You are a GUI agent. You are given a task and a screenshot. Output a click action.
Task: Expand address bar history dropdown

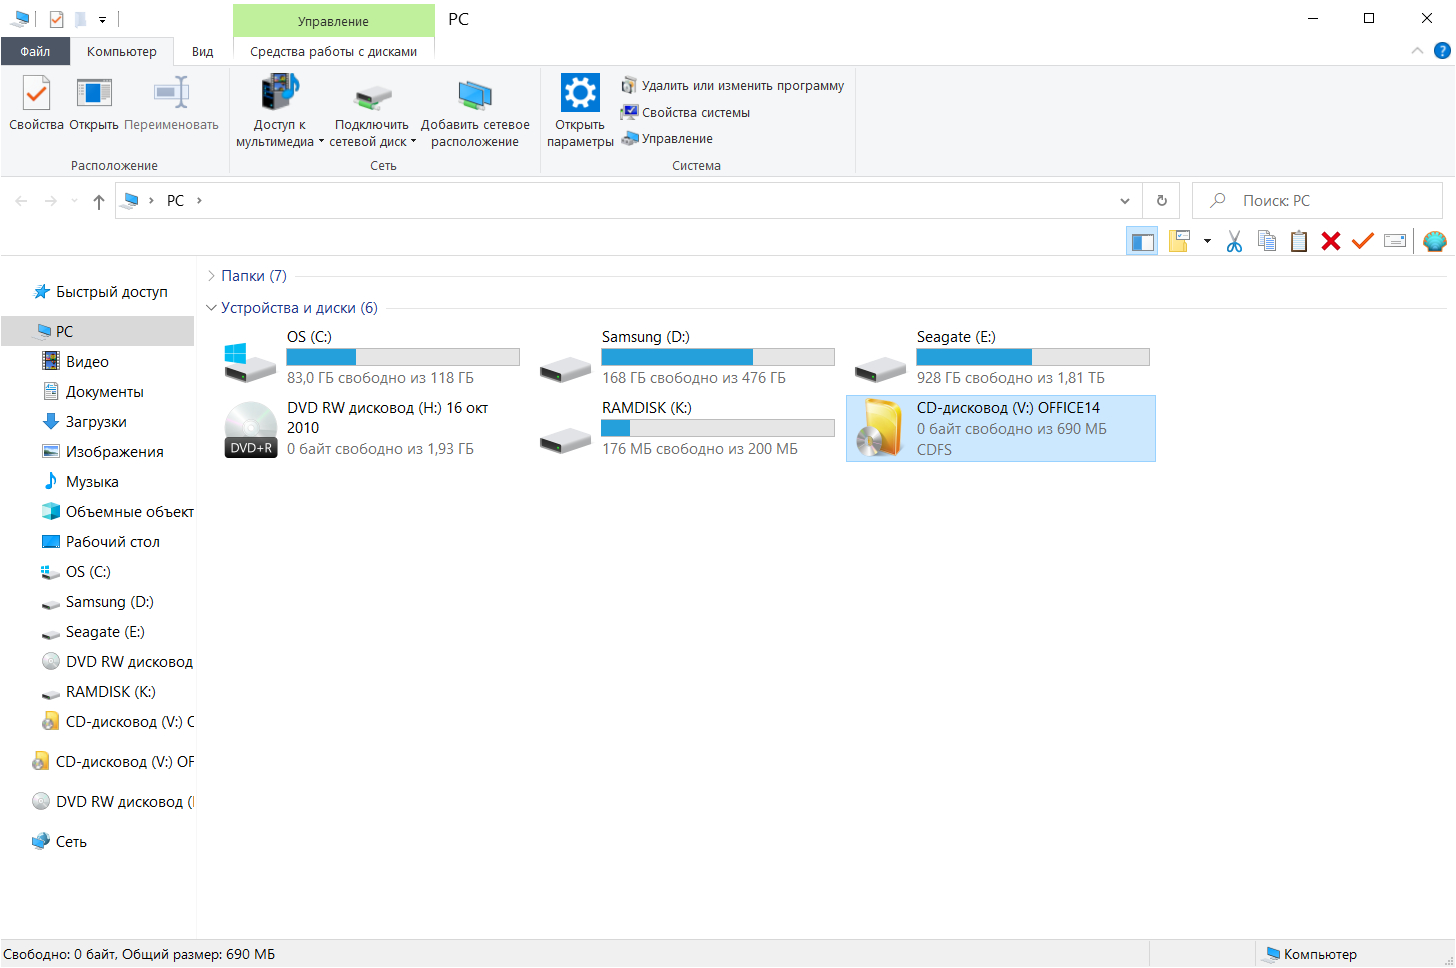tap(1125, 201)
